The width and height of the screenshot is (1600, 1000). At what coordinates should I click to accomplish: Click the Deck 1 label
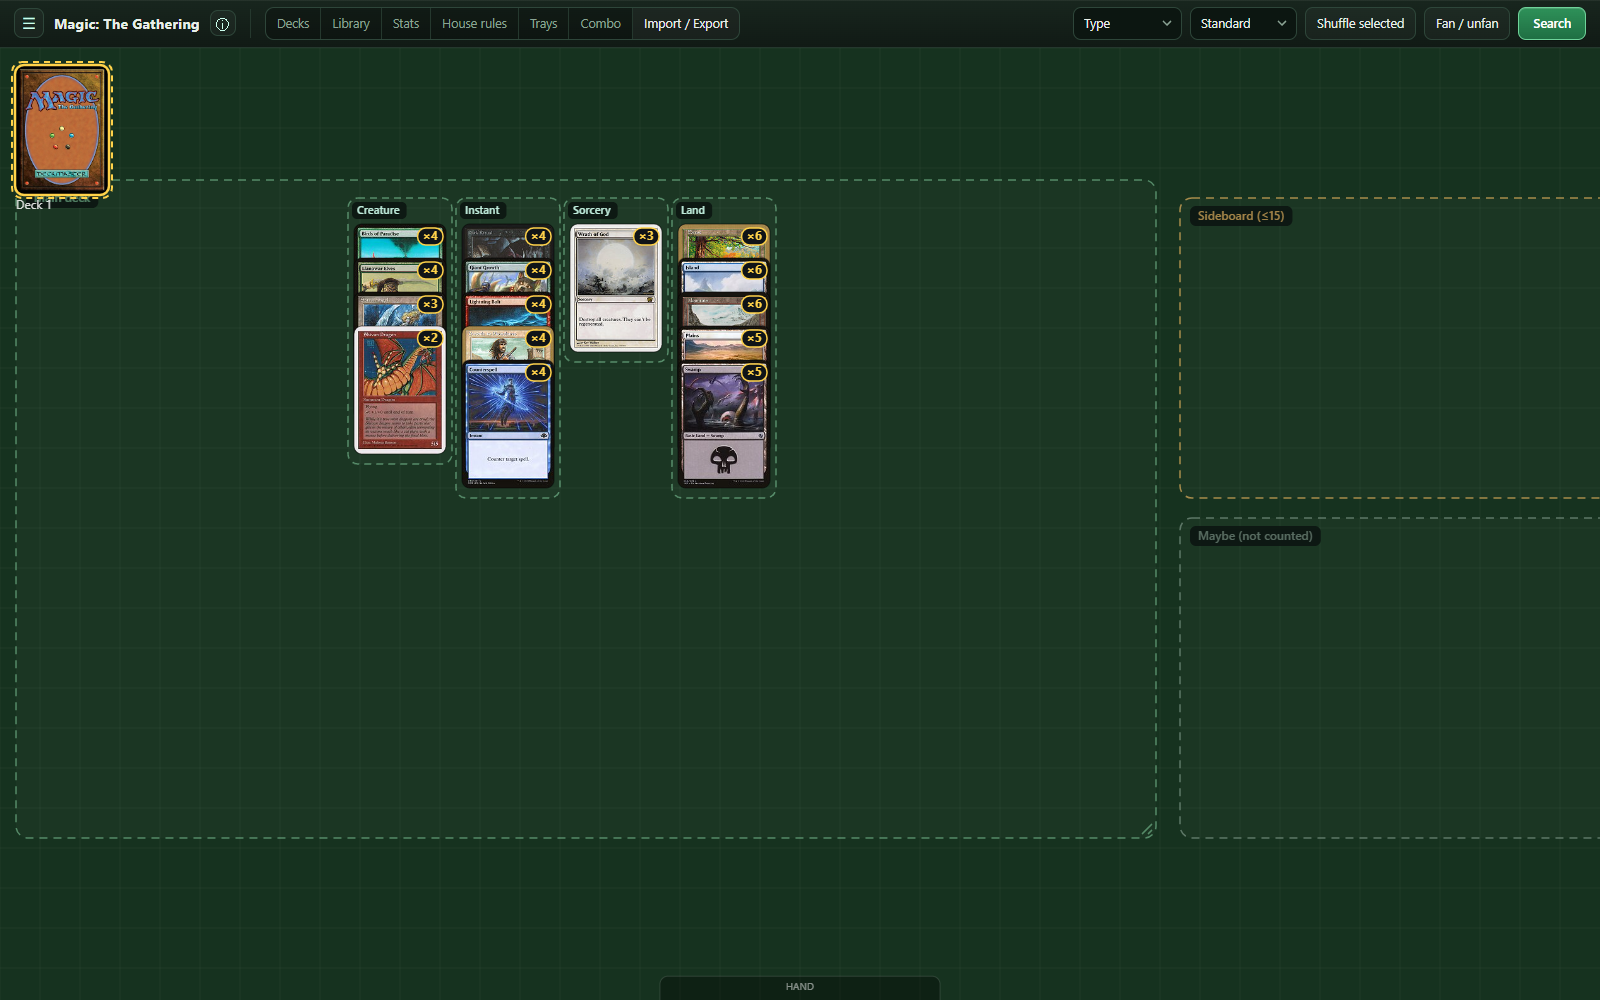(x=33, y=204)
